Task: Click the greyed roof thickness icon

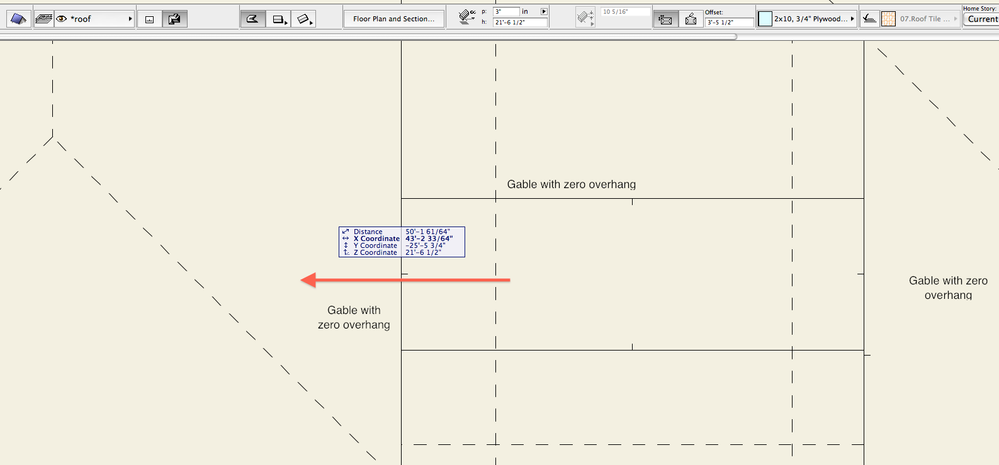Action: (586, 17)
